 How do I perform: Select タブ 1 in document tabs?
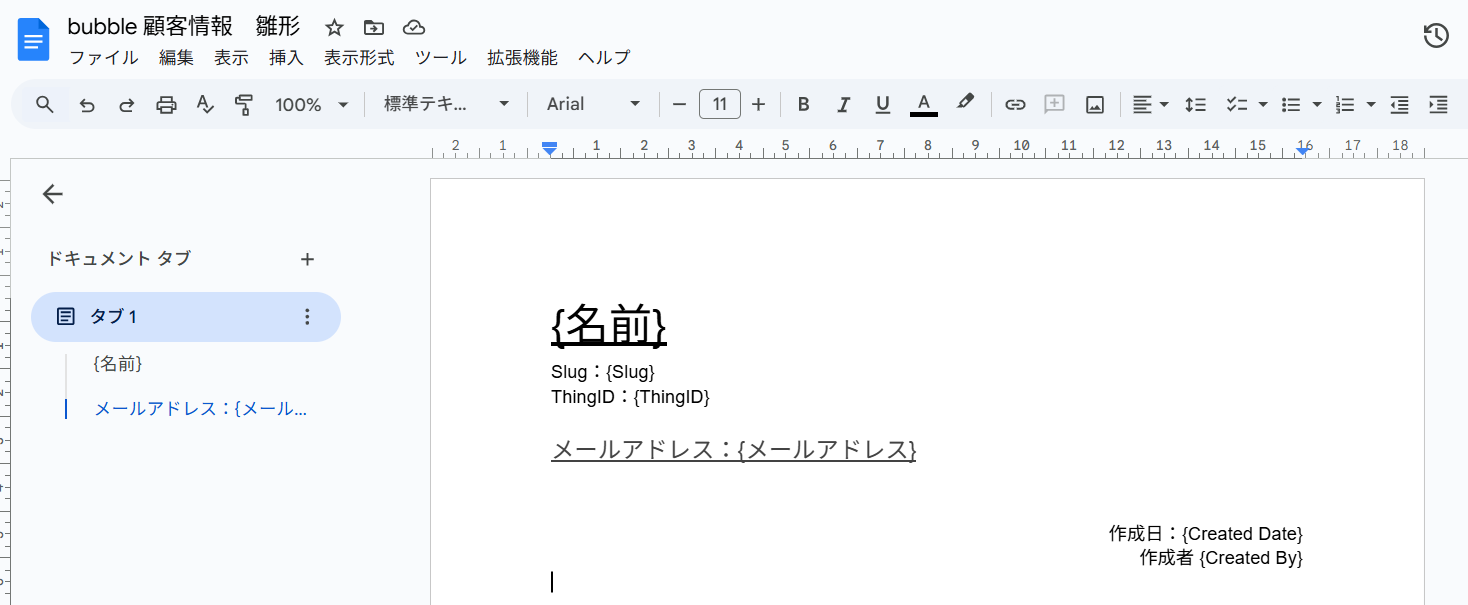pyautogui.click(x=185, y=317)
